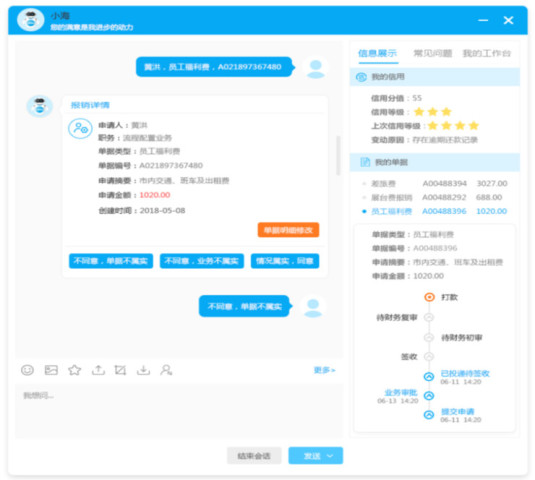Select the 员工福利费 A00488396 document row
Image resolution: width=535 pixels, height=480 pixels.
(x=434, y=211)
